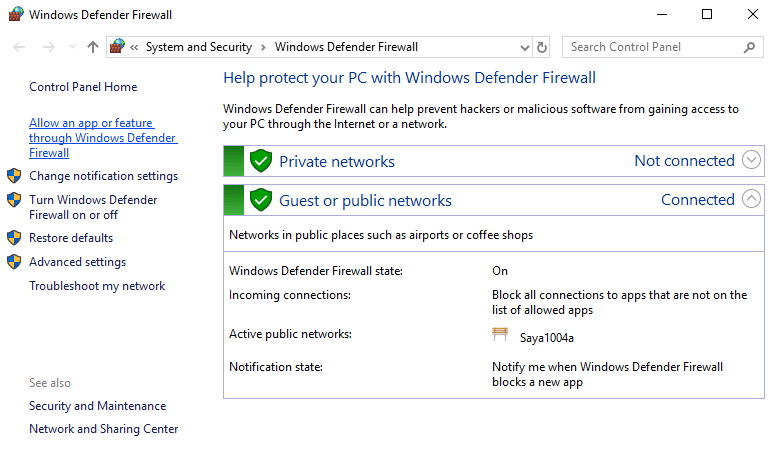The height and width of the screenshot is (455, 775).
Task: Open Change notification settings
Action: coord(103,176)
